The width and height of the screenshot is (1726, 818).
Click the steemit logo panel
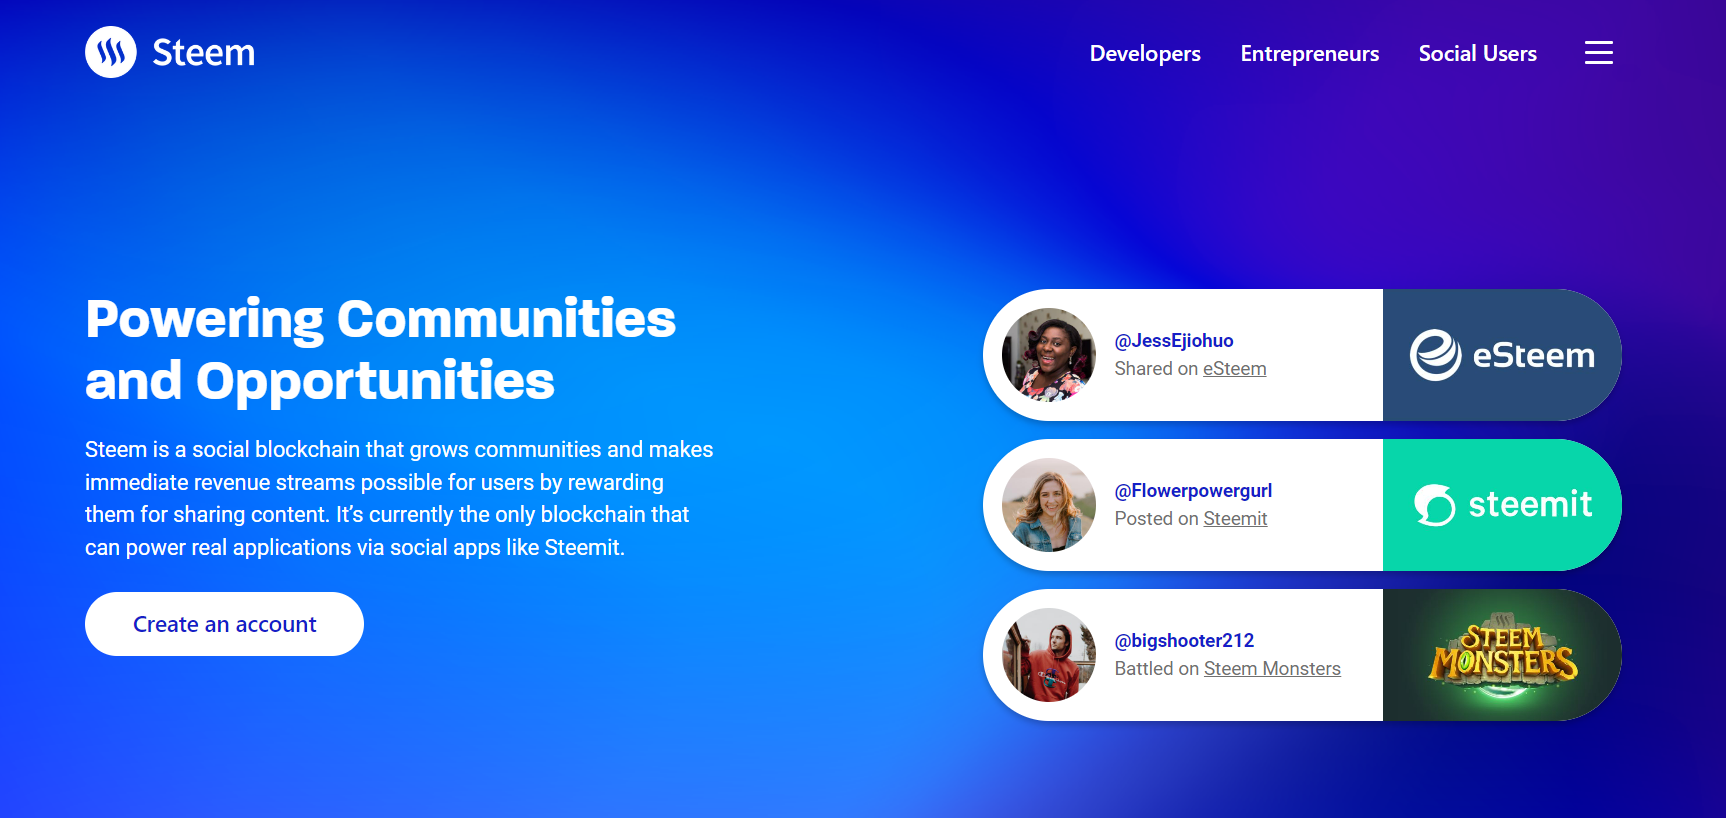tap(1502, 505)
